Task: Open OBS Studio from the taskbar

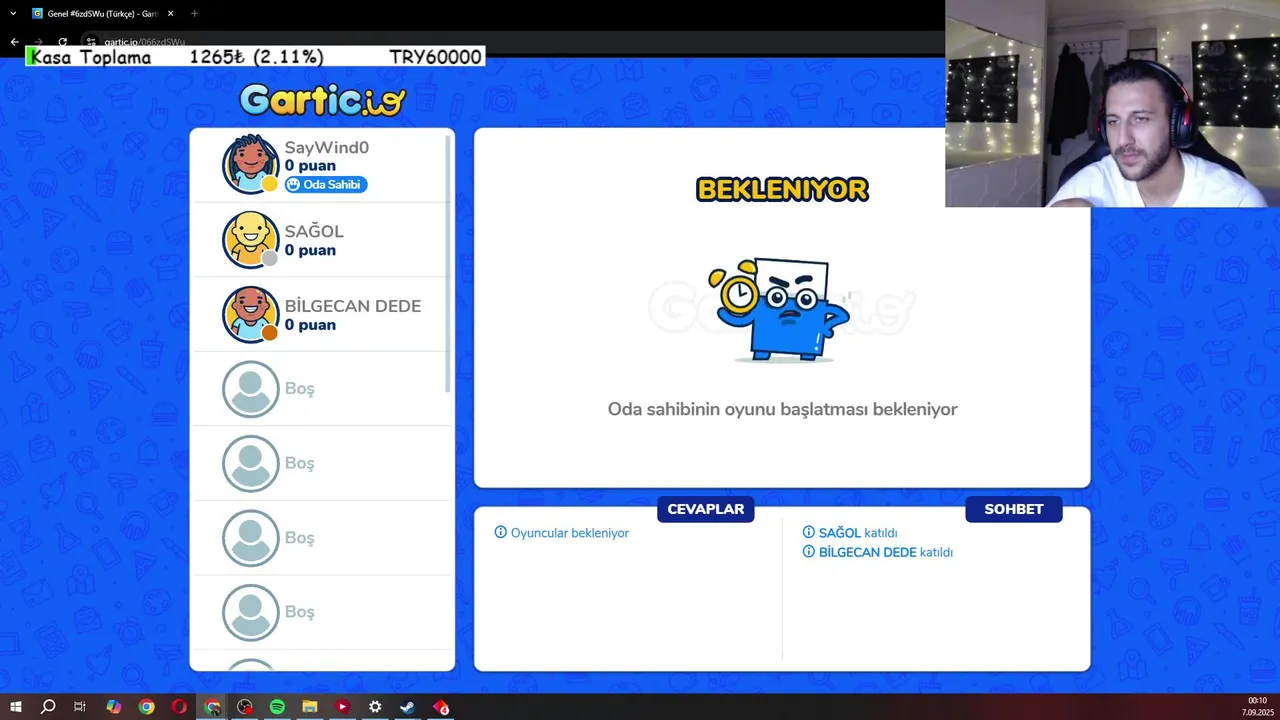Action: 245,707
